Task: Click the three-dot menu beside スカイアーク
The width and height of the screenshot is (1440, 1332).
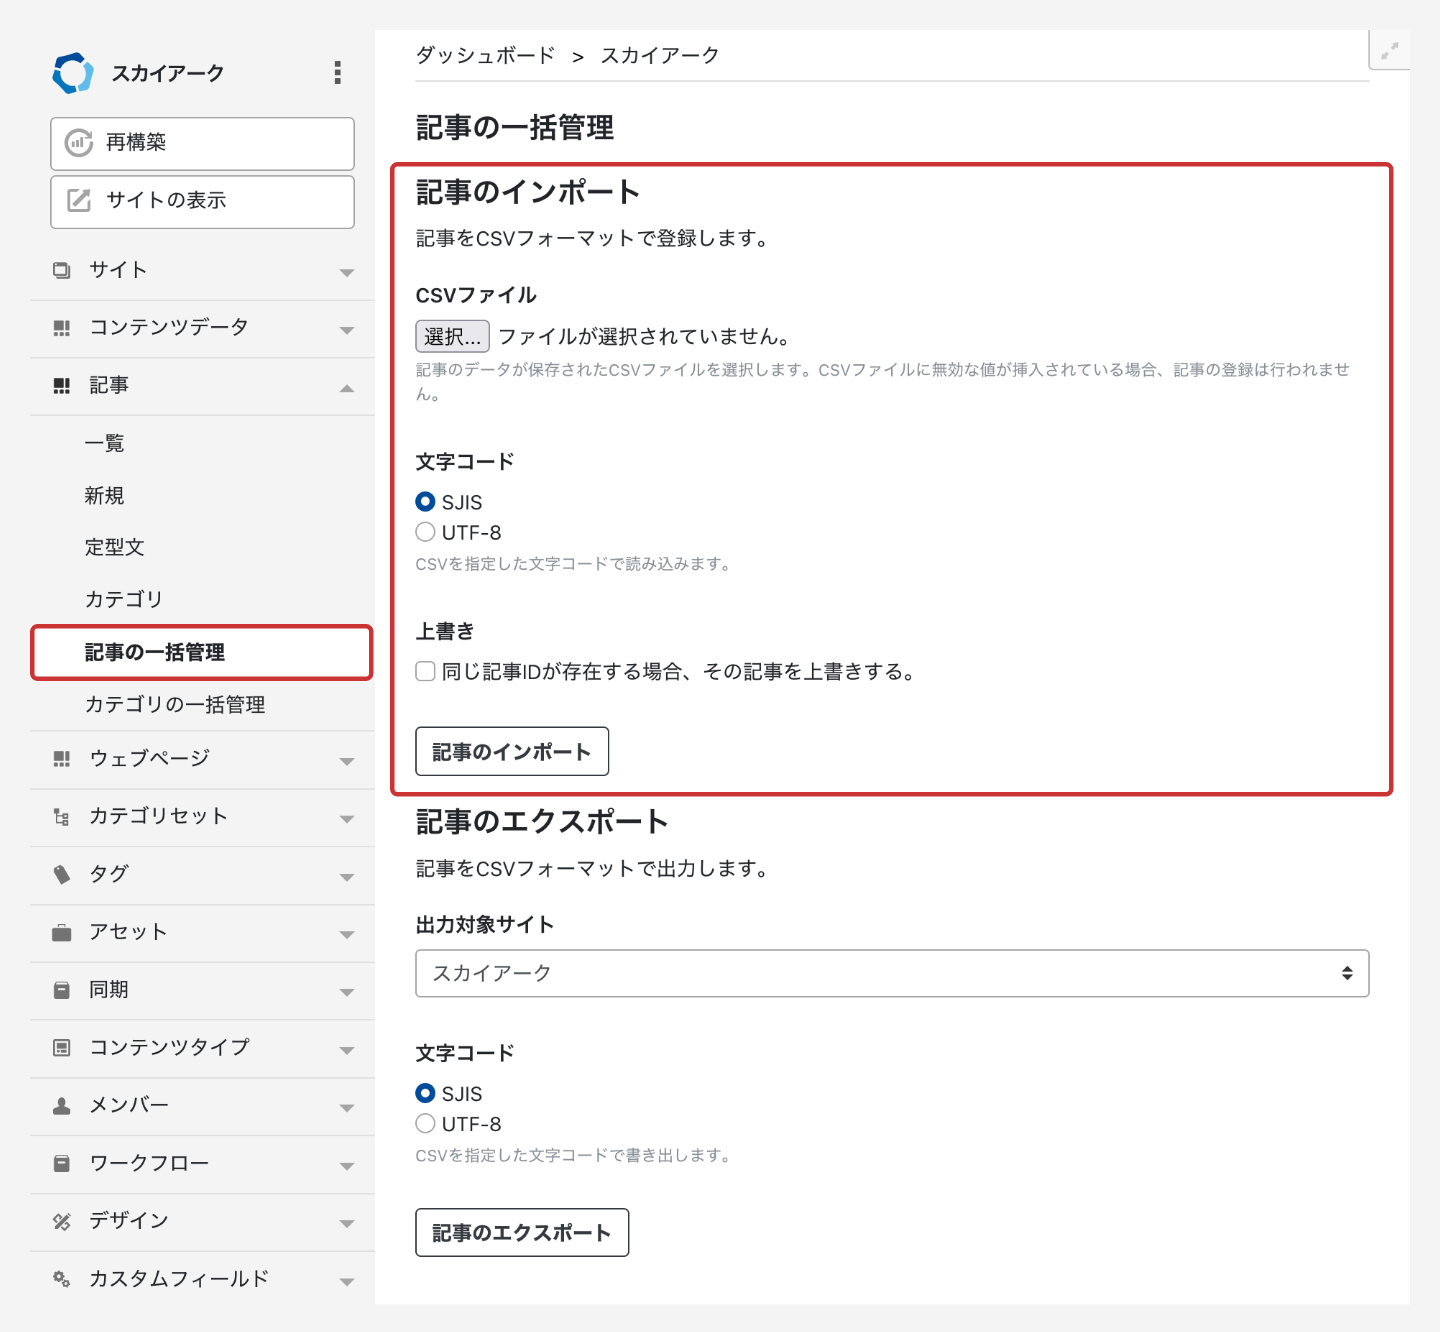Action: [337, 72]
